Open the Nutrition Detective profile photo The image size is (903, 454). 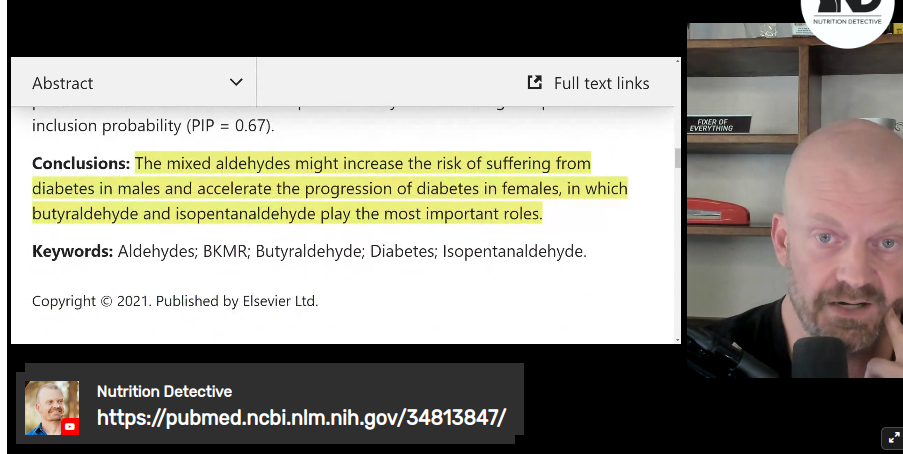(x=52, y=407)
